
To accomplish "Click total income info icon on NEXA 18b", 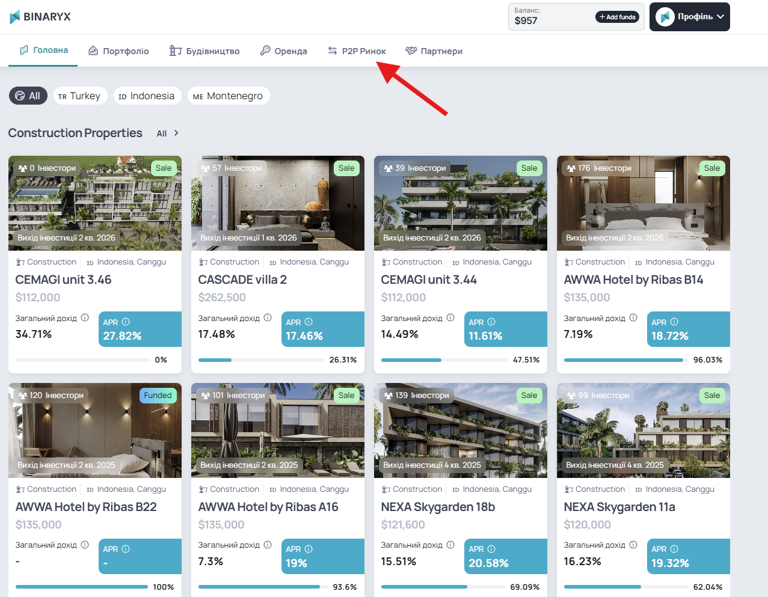I will click(x=451, y=545).
